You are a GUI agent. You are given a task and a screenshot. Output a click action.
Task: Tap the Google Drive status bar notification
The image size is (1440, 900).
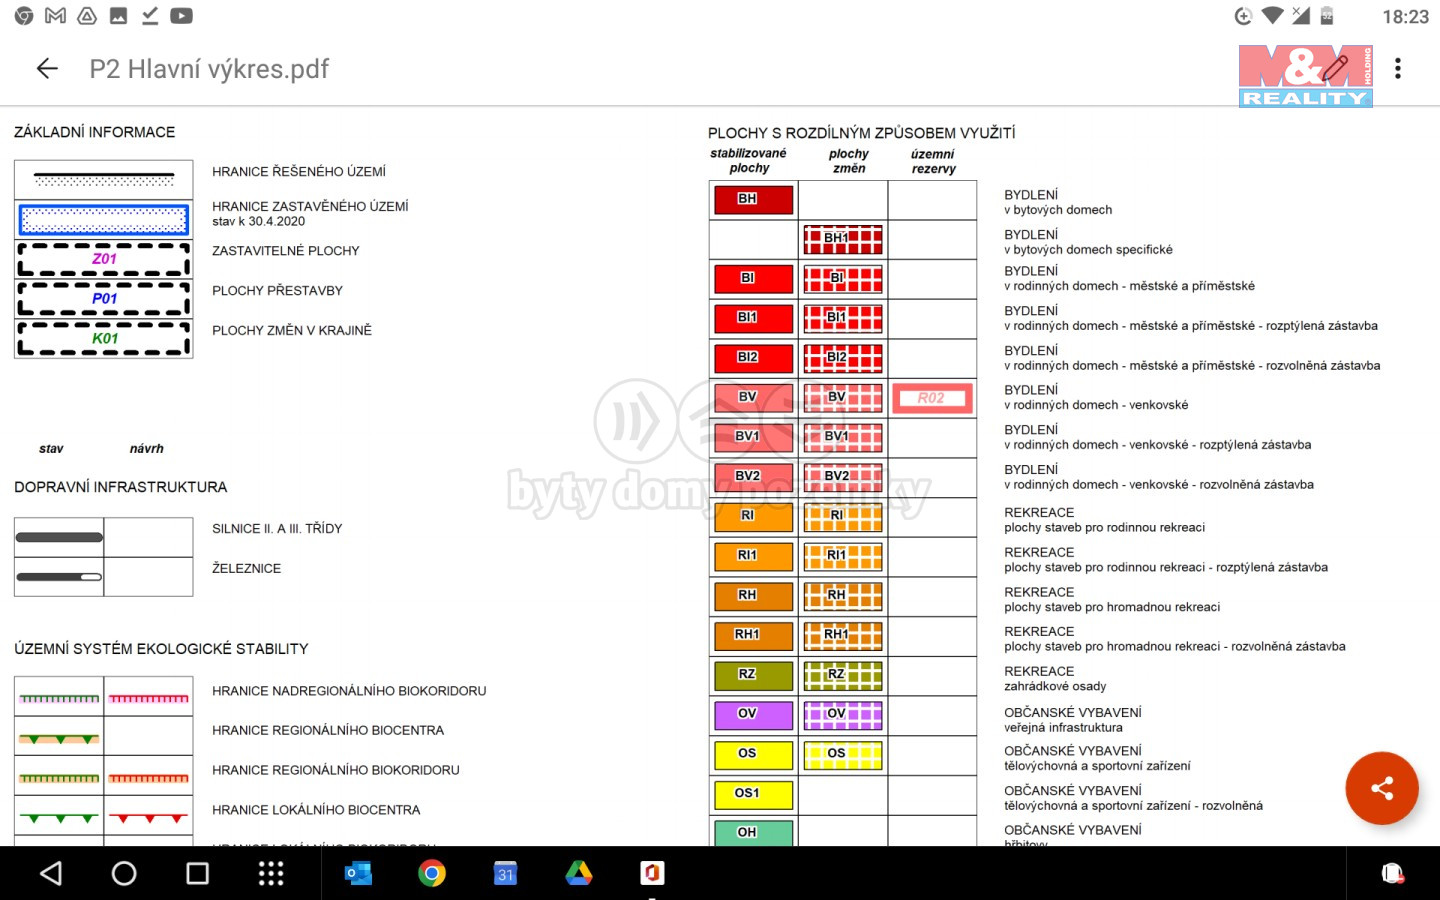[x=87, y=16]
